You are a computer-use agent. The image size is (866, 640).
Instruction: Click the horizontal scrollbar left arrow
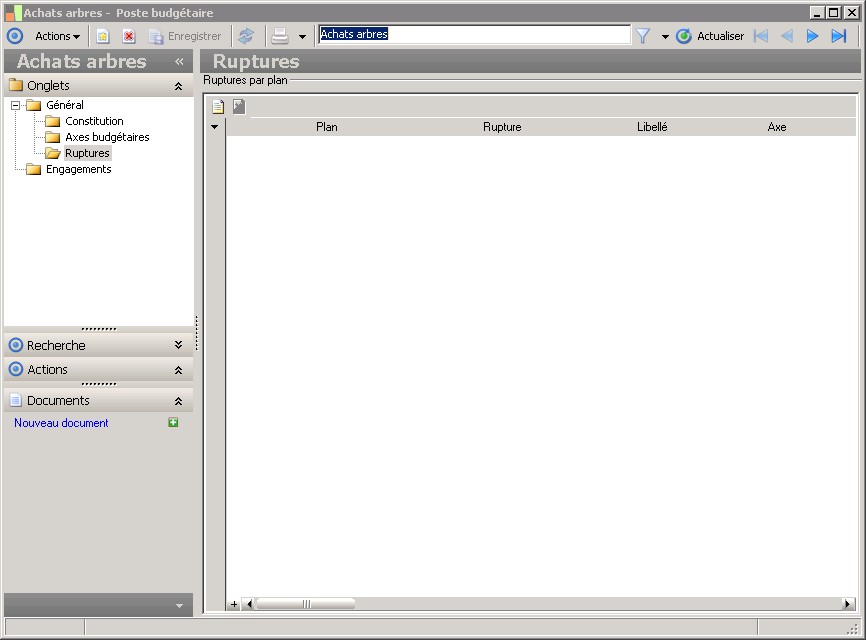point(249,604)
